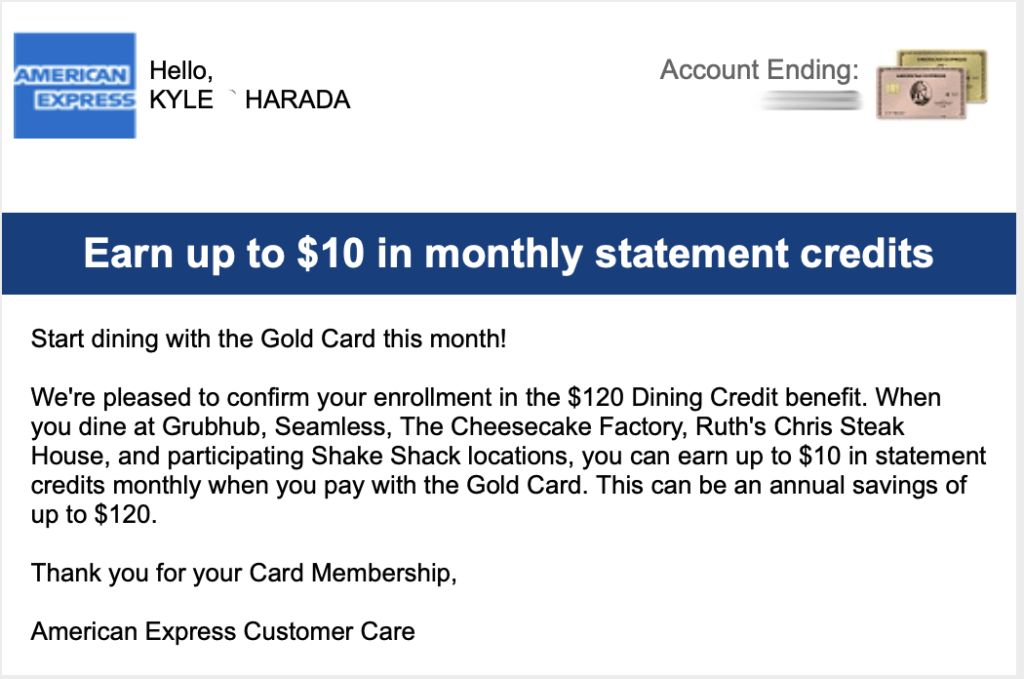Click the final up to $120 line

coord(94,514)
